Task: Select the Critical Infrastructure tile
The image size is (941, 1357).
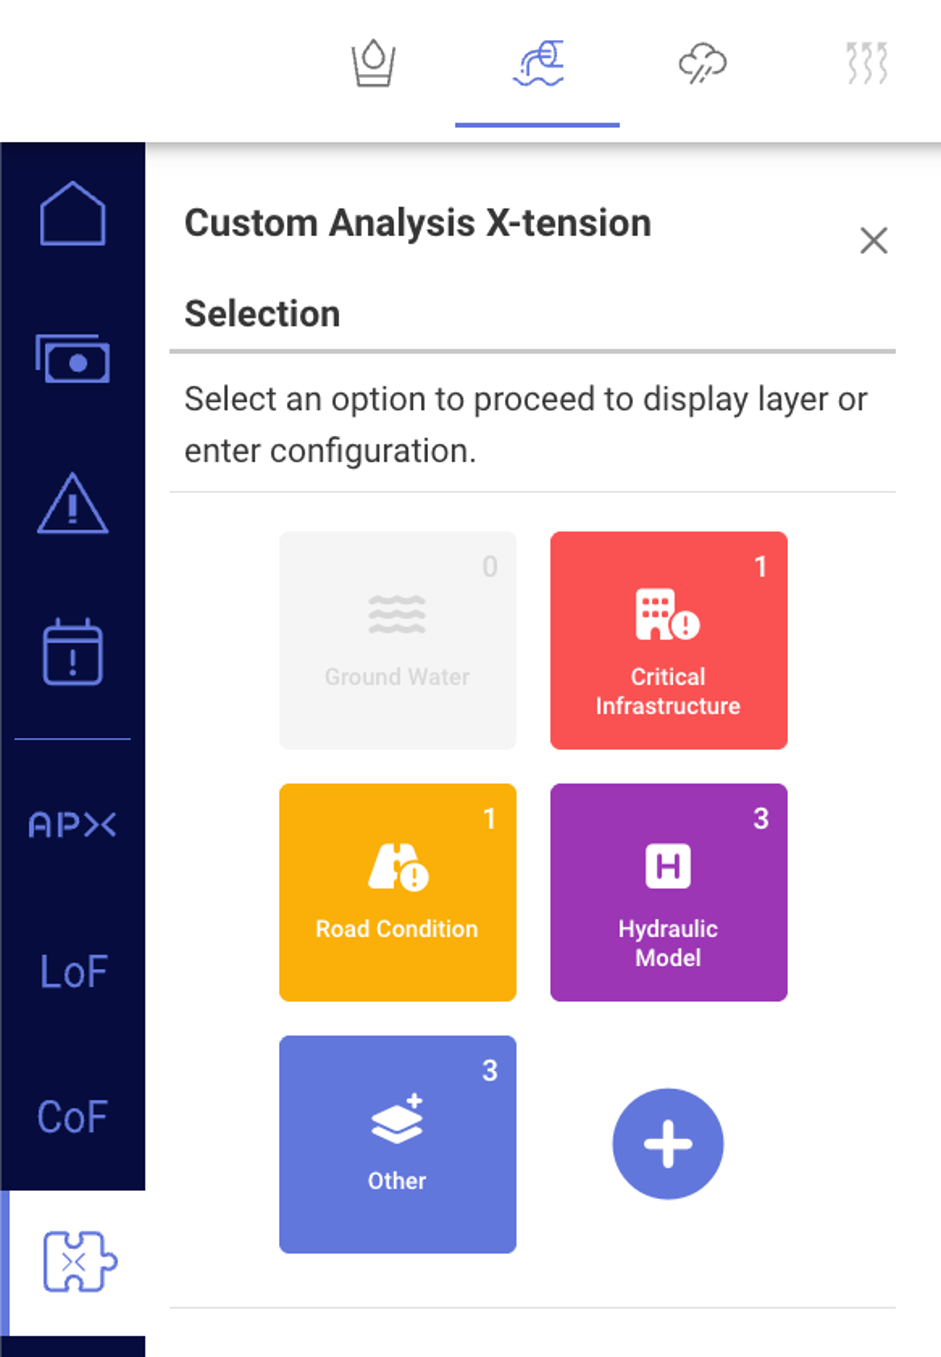Action: (668, 641)
